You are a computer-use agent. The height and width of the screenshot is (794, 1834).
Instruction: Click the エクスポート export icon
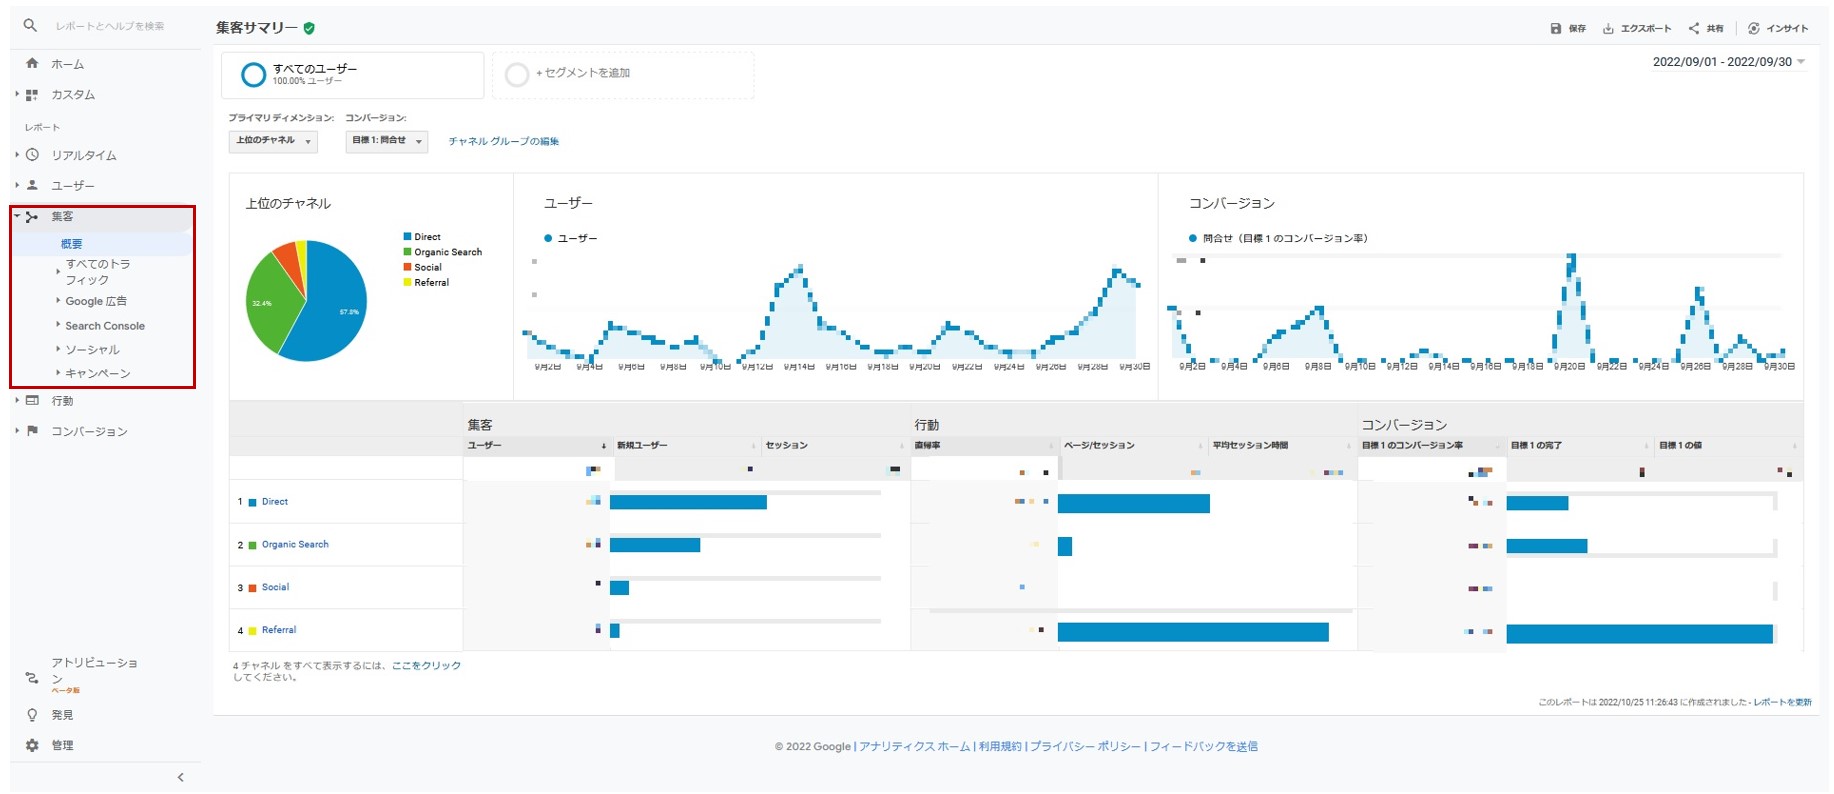pos(1608,29)
